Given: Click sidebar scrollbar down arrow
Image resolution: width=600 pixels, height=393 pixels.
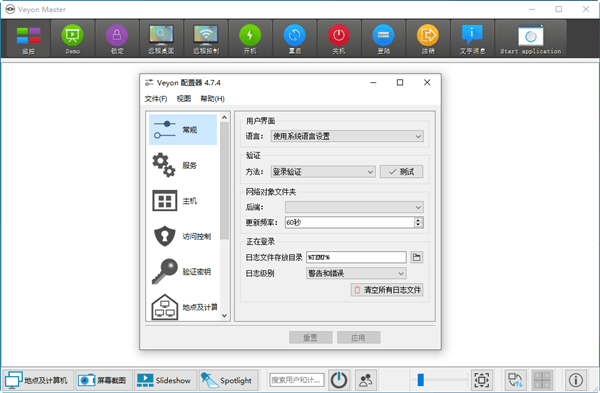Looking at the screenshot, I should [225, 316].
